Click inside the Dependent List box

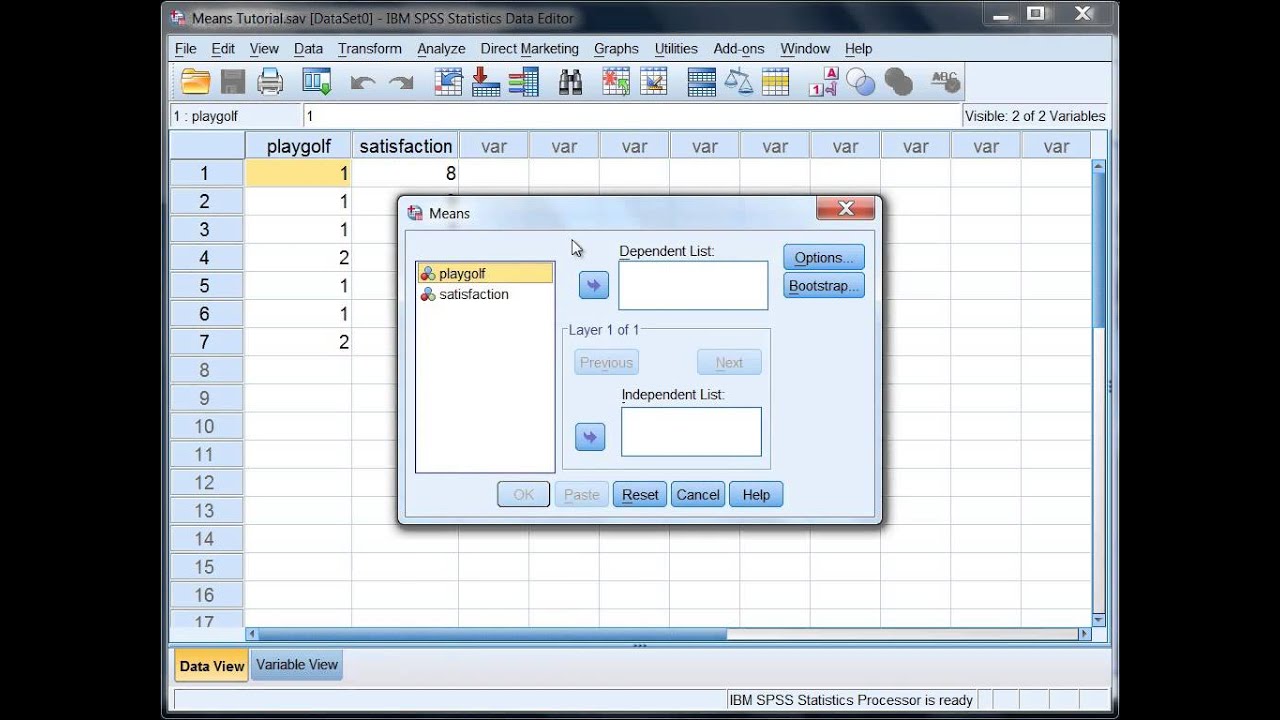click(x=693, y=286)
